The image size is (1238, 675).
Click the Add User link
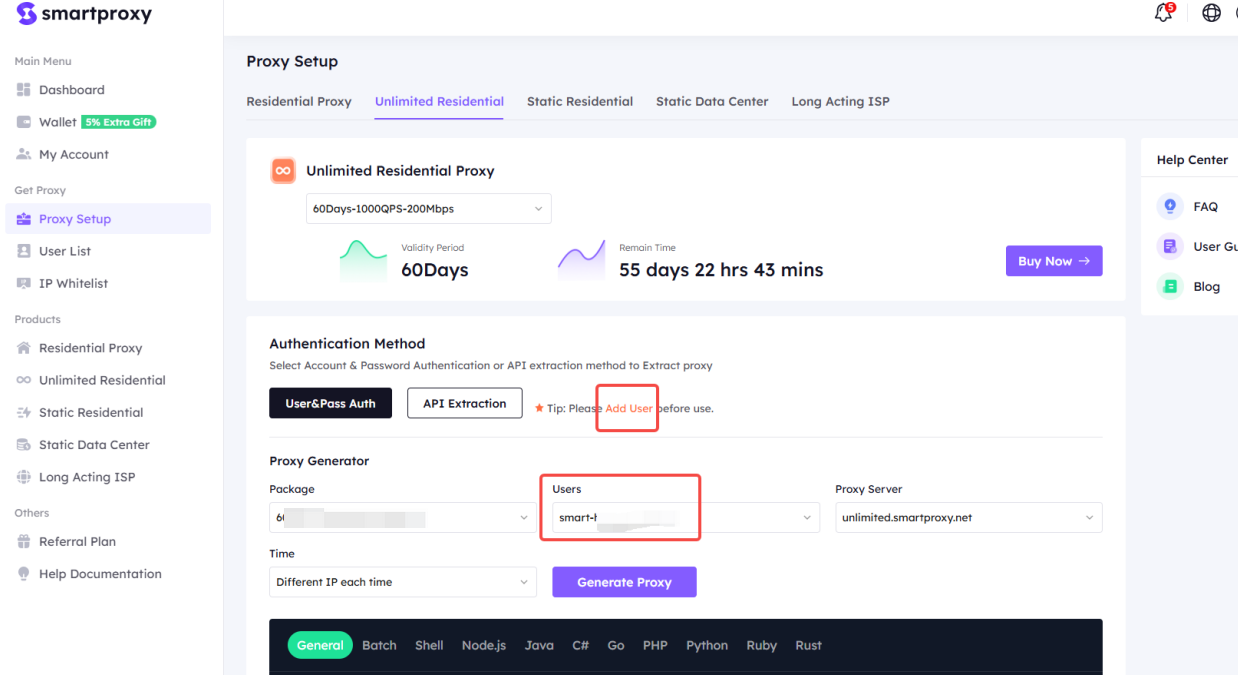629,408
